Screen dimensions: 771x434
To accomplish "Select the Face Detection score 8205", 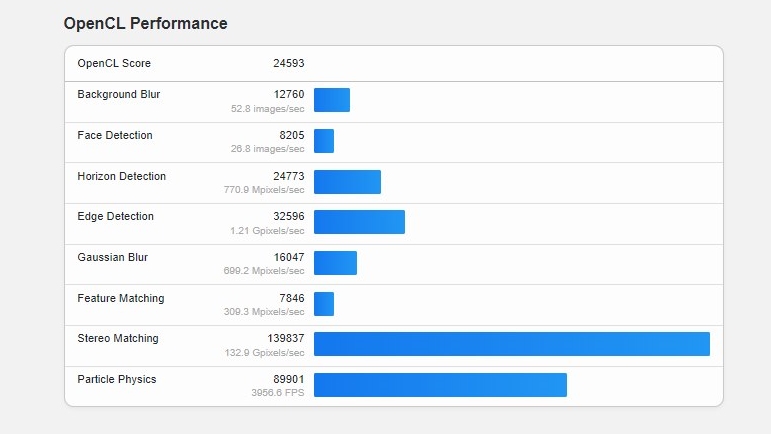I will [x=291, y=135].
